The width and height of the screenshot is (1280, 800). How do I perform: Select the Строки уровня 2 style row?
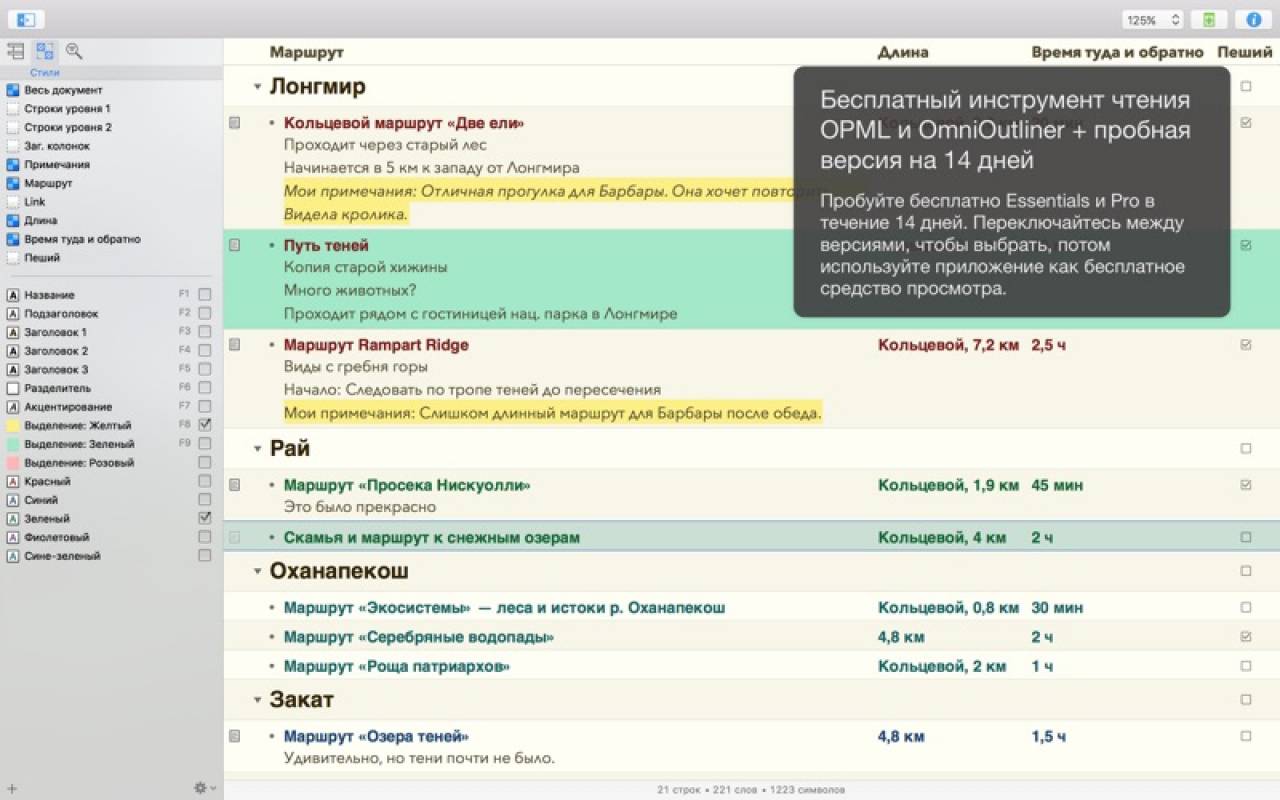[111, 127]
